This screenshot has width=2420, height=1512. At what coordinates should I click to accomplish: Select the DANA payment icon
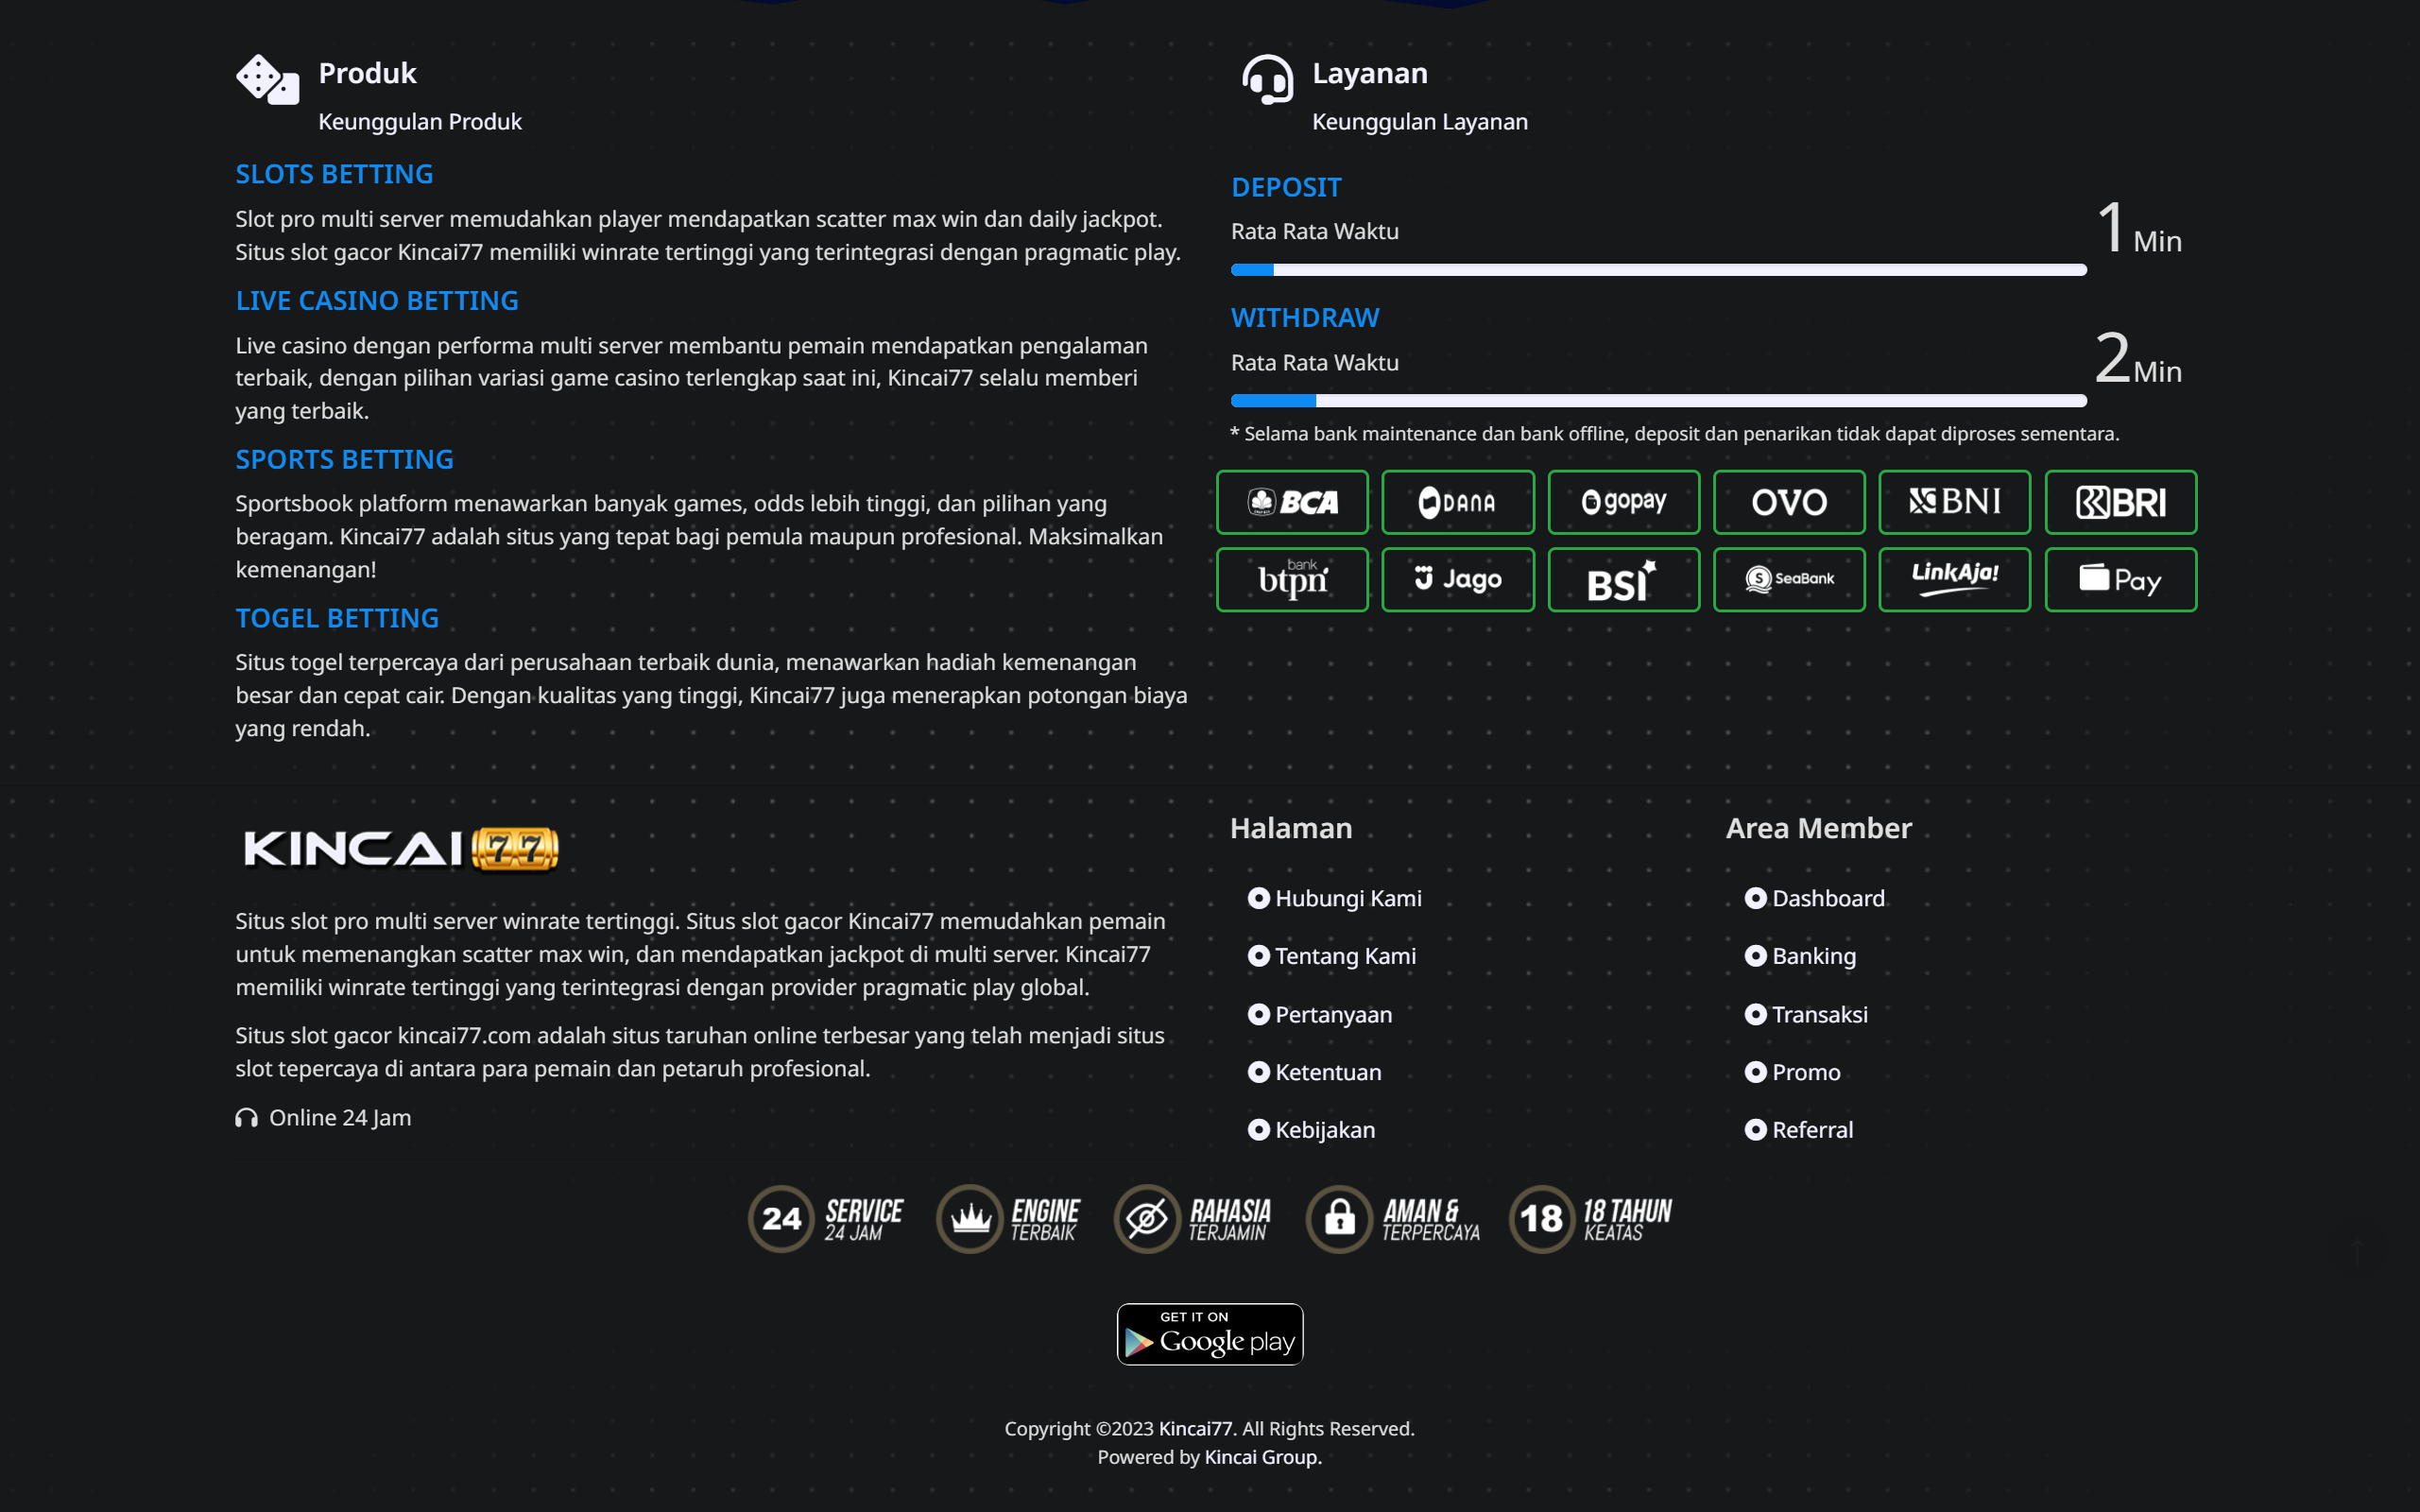[1459, 502]
